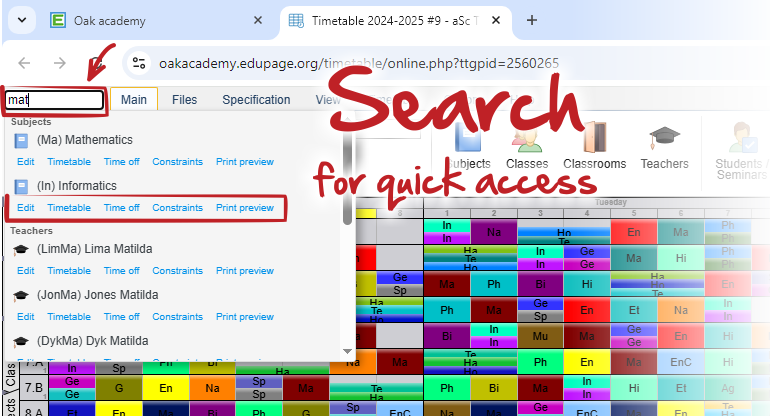Close the Timetable 2024-2025 tab
Viewport: 770px width, 416px height.
pos(496,20)
